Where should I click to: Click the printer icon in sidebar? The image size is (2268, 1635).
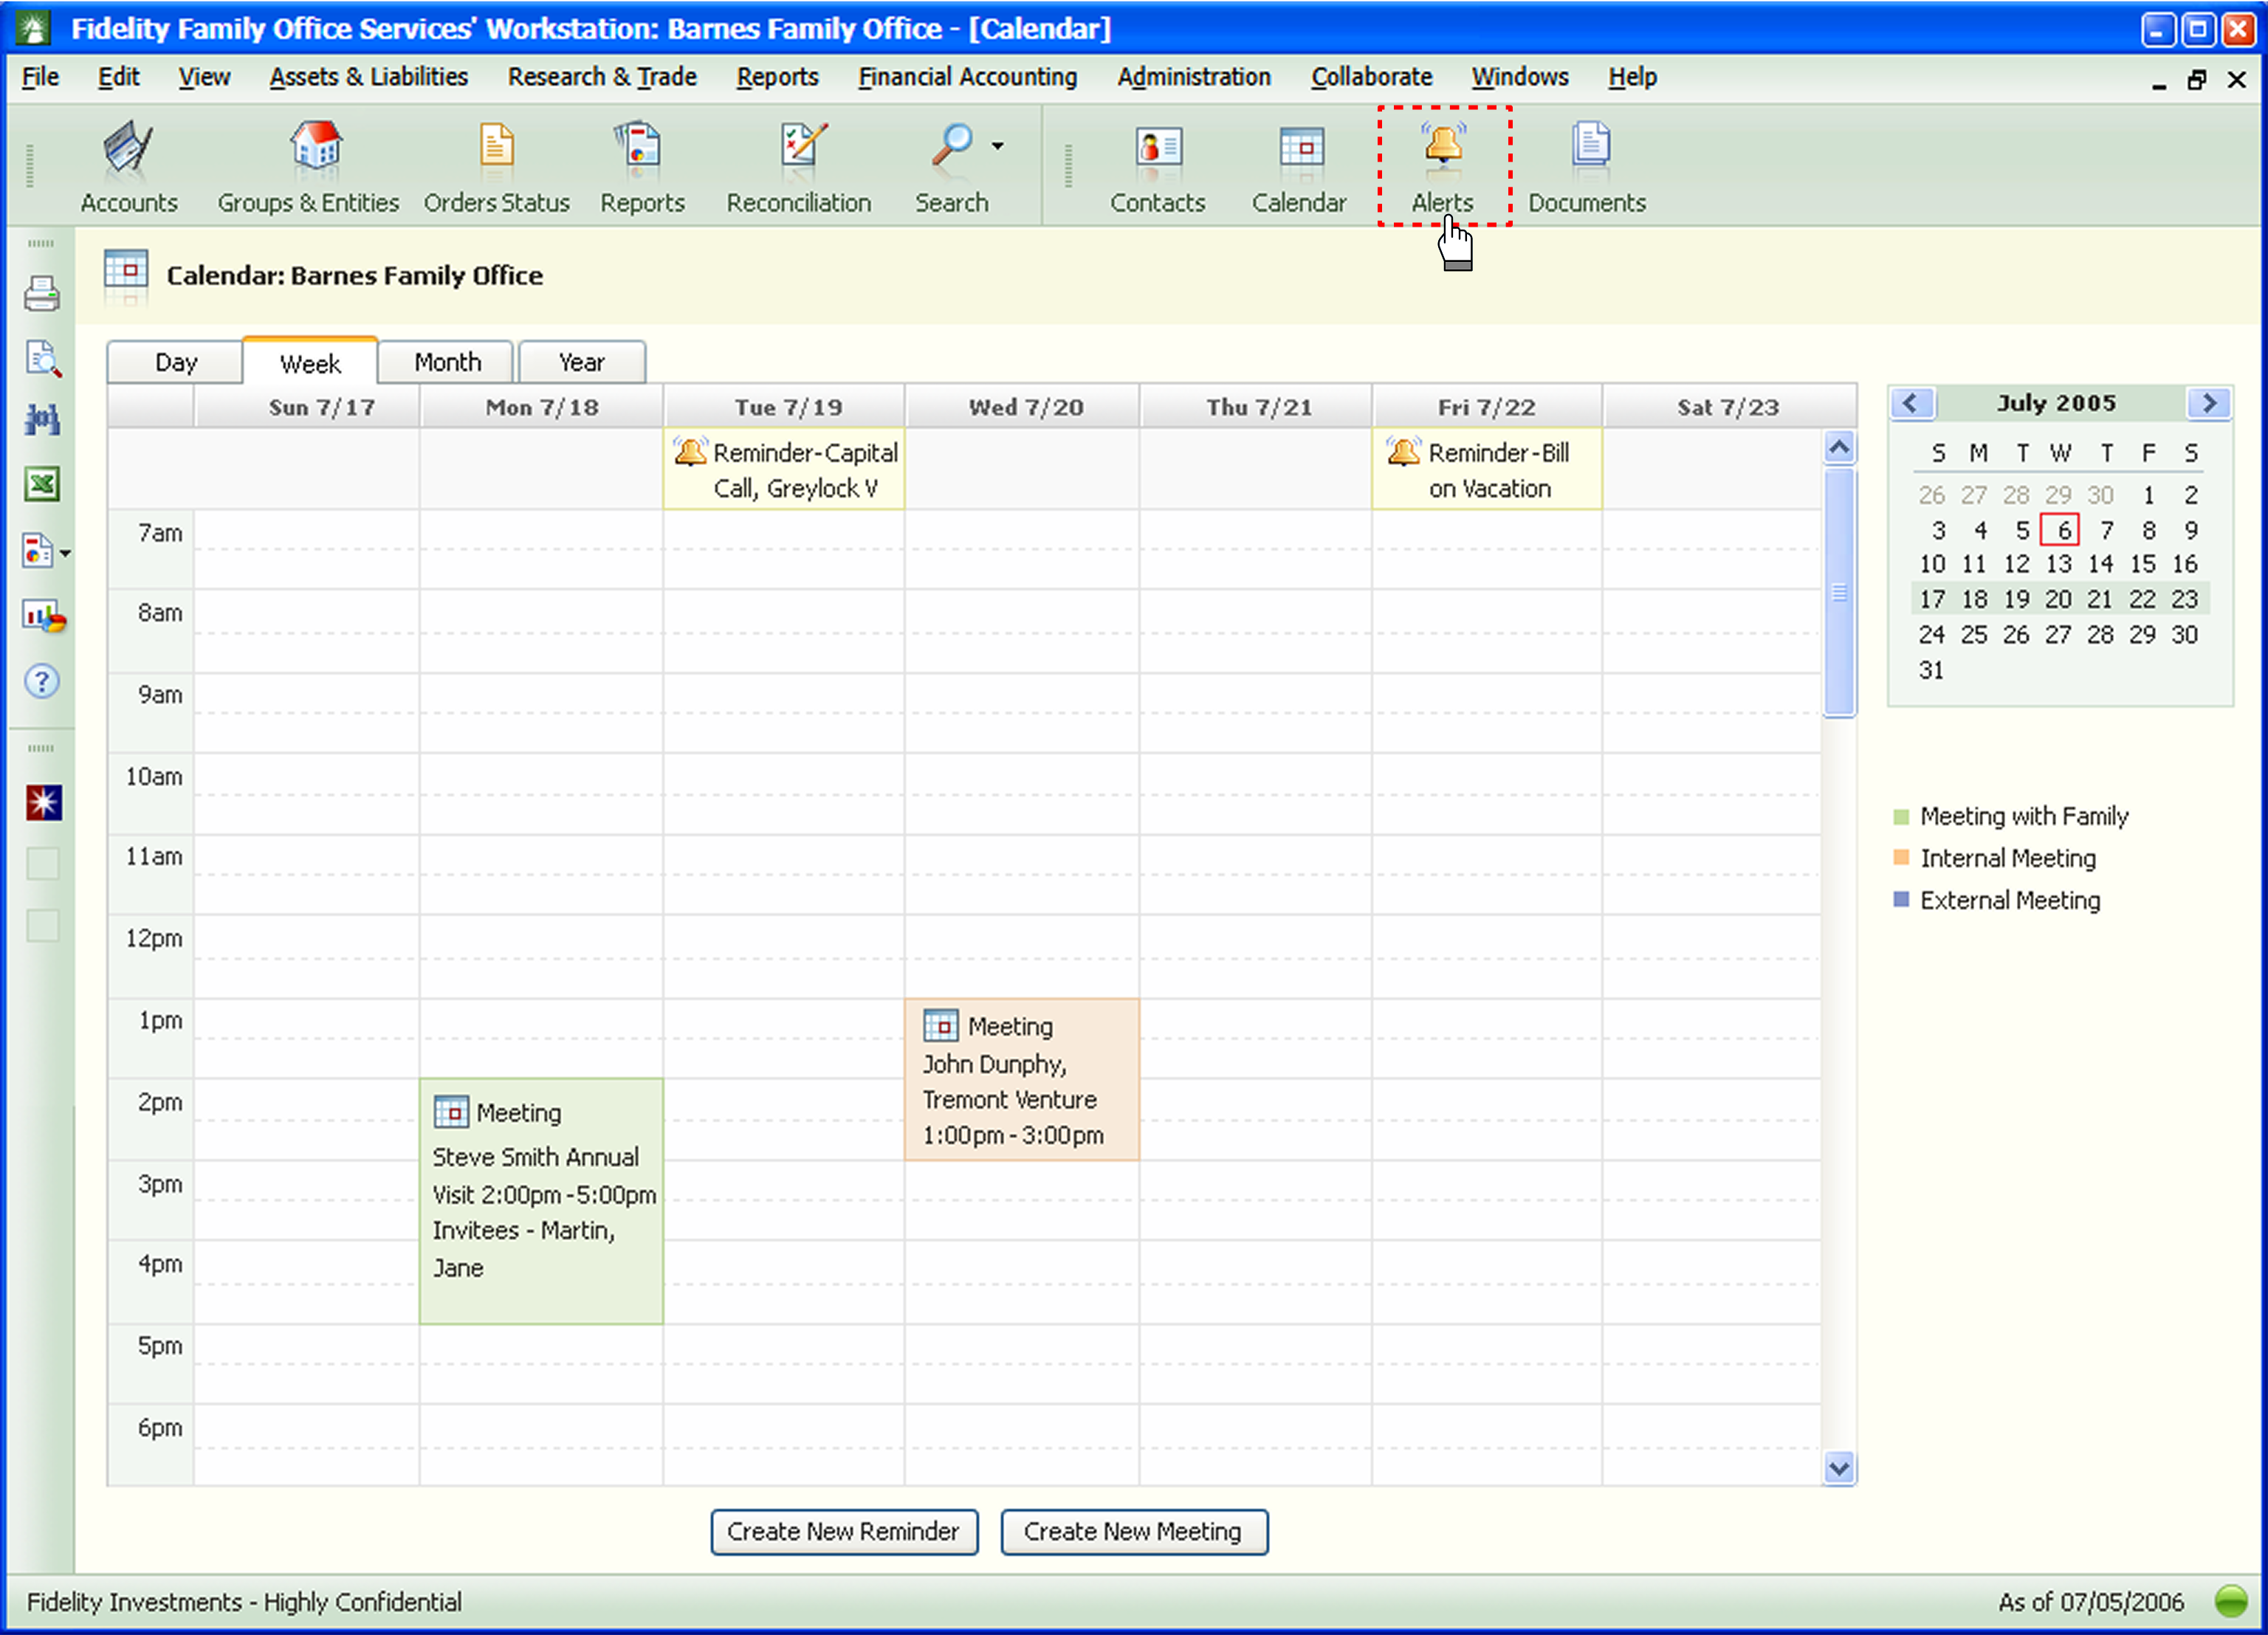pyautogui.click(x=42, y=294)
